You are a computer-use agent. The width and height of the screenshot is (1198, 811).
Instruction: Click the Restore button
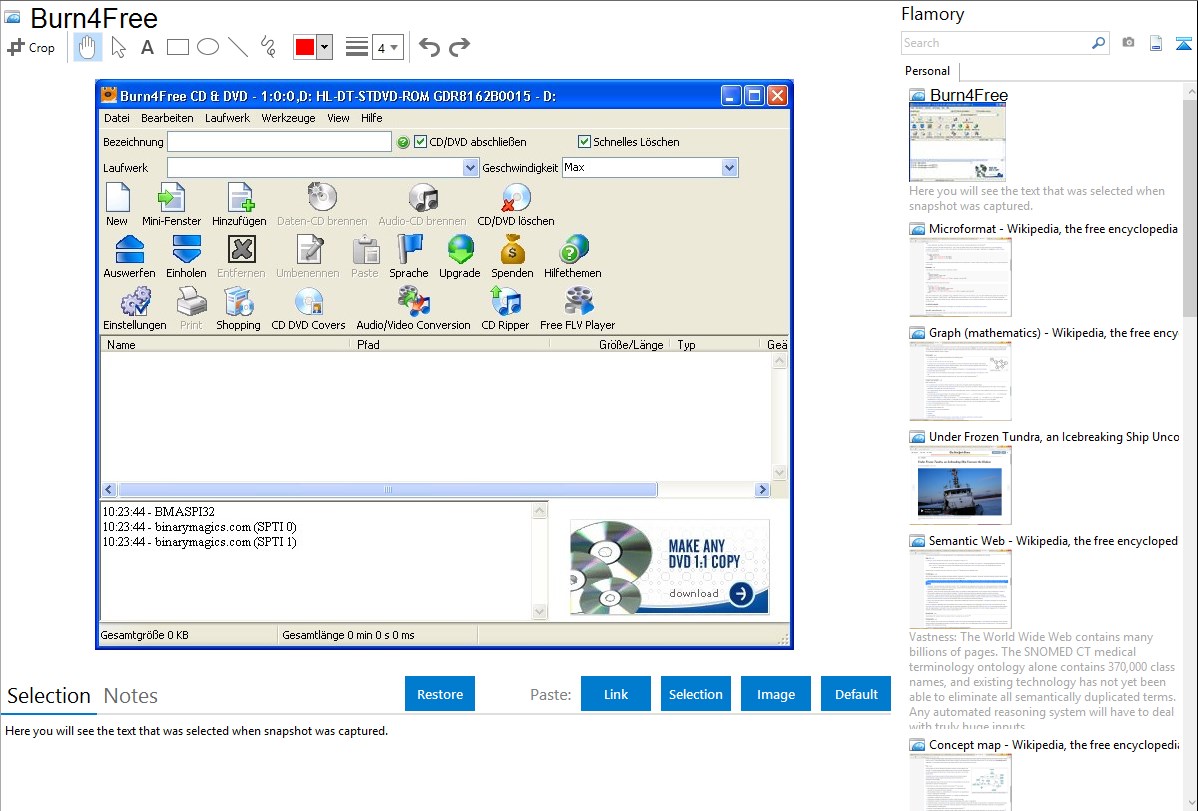440,694
